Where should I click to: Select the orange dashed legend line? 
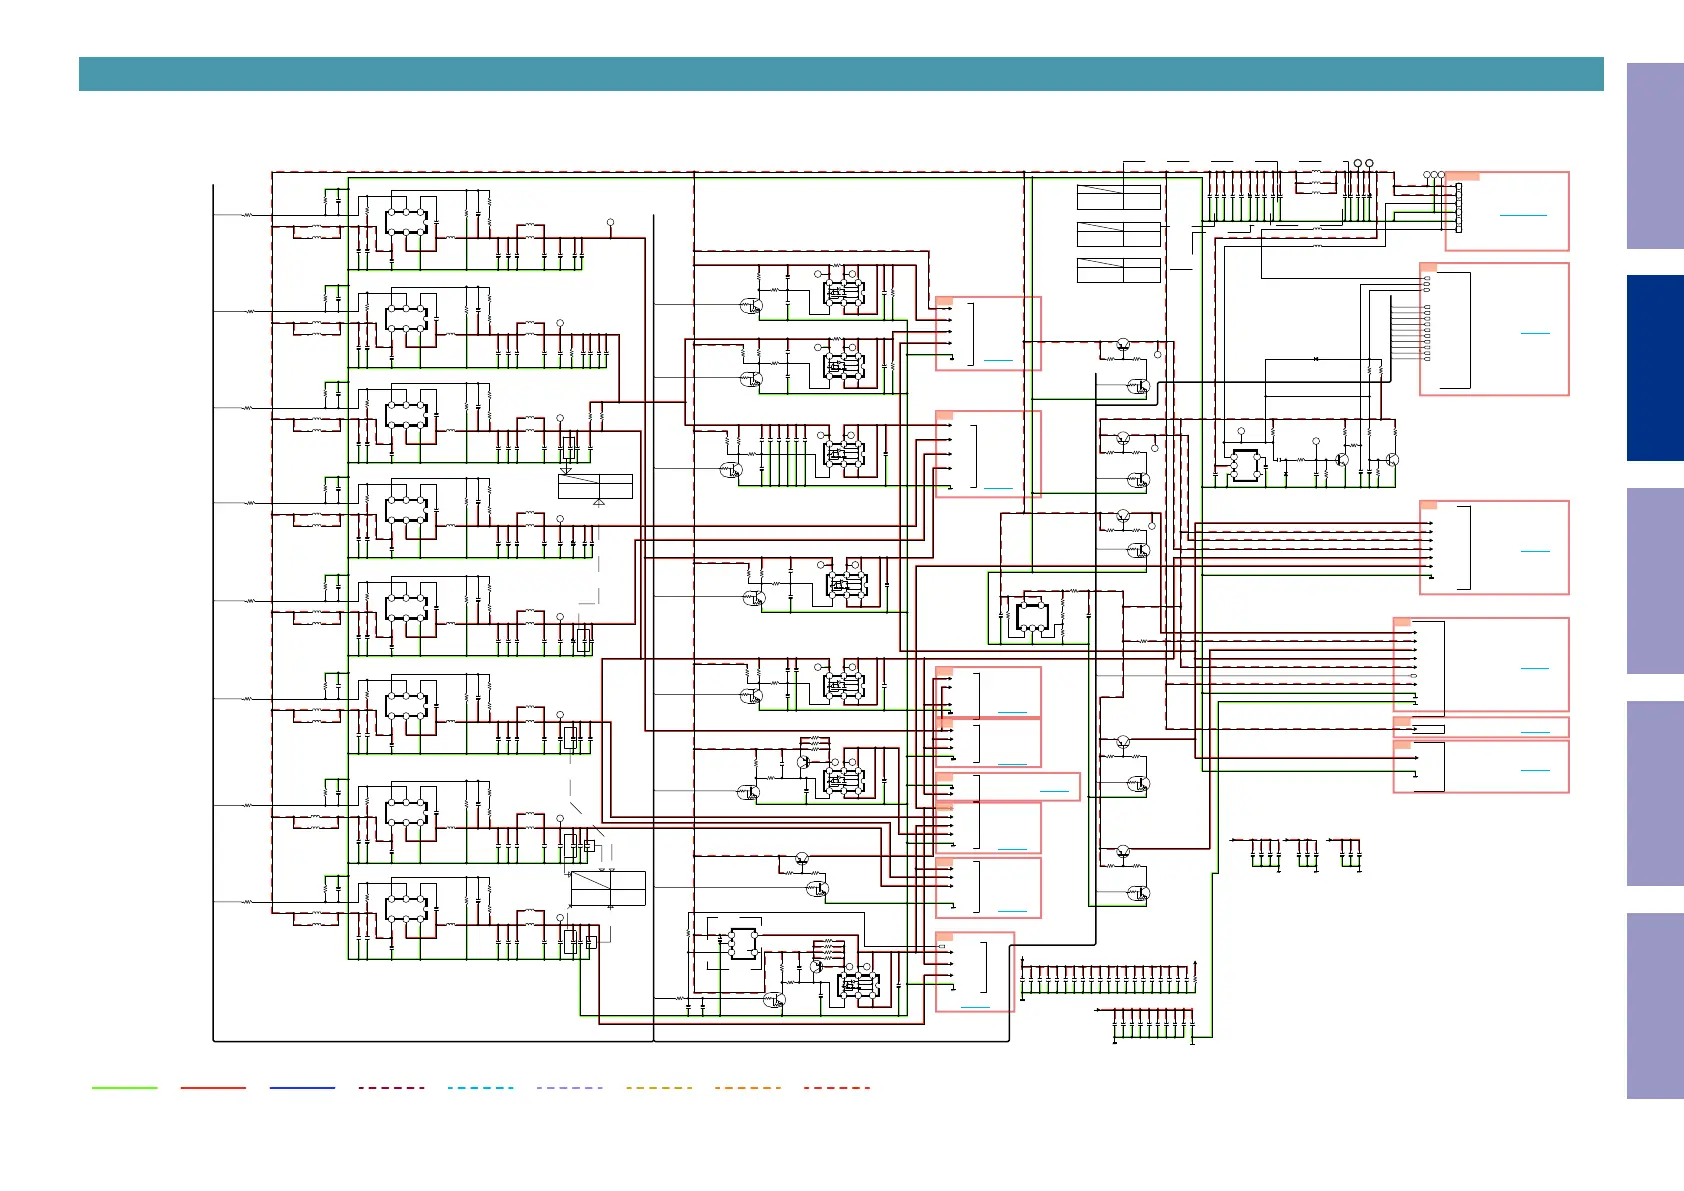coord(748,1087)
